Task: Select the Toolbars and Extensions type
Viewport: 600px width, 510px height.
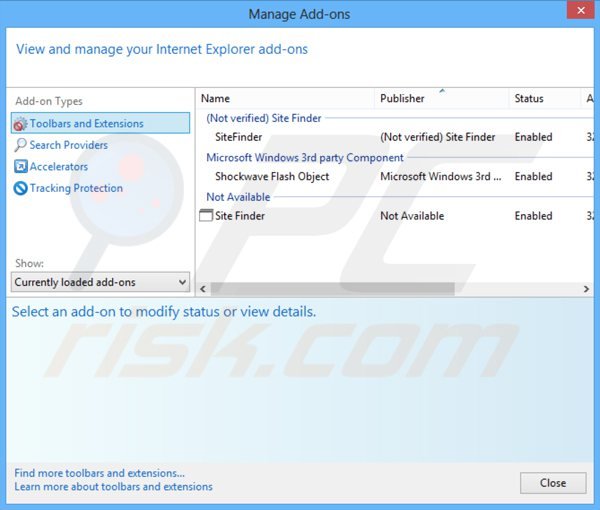Action: coord(100,123)
